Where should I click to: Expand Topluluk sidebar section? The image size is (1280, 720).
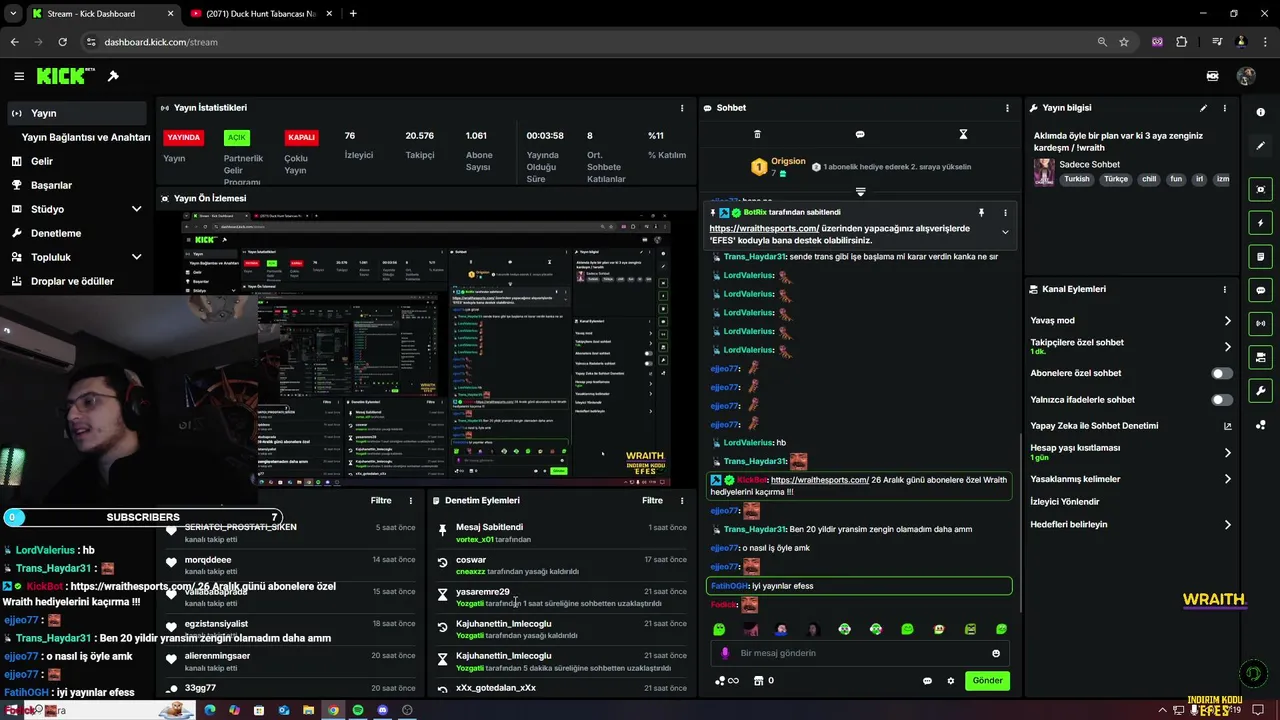137,257
